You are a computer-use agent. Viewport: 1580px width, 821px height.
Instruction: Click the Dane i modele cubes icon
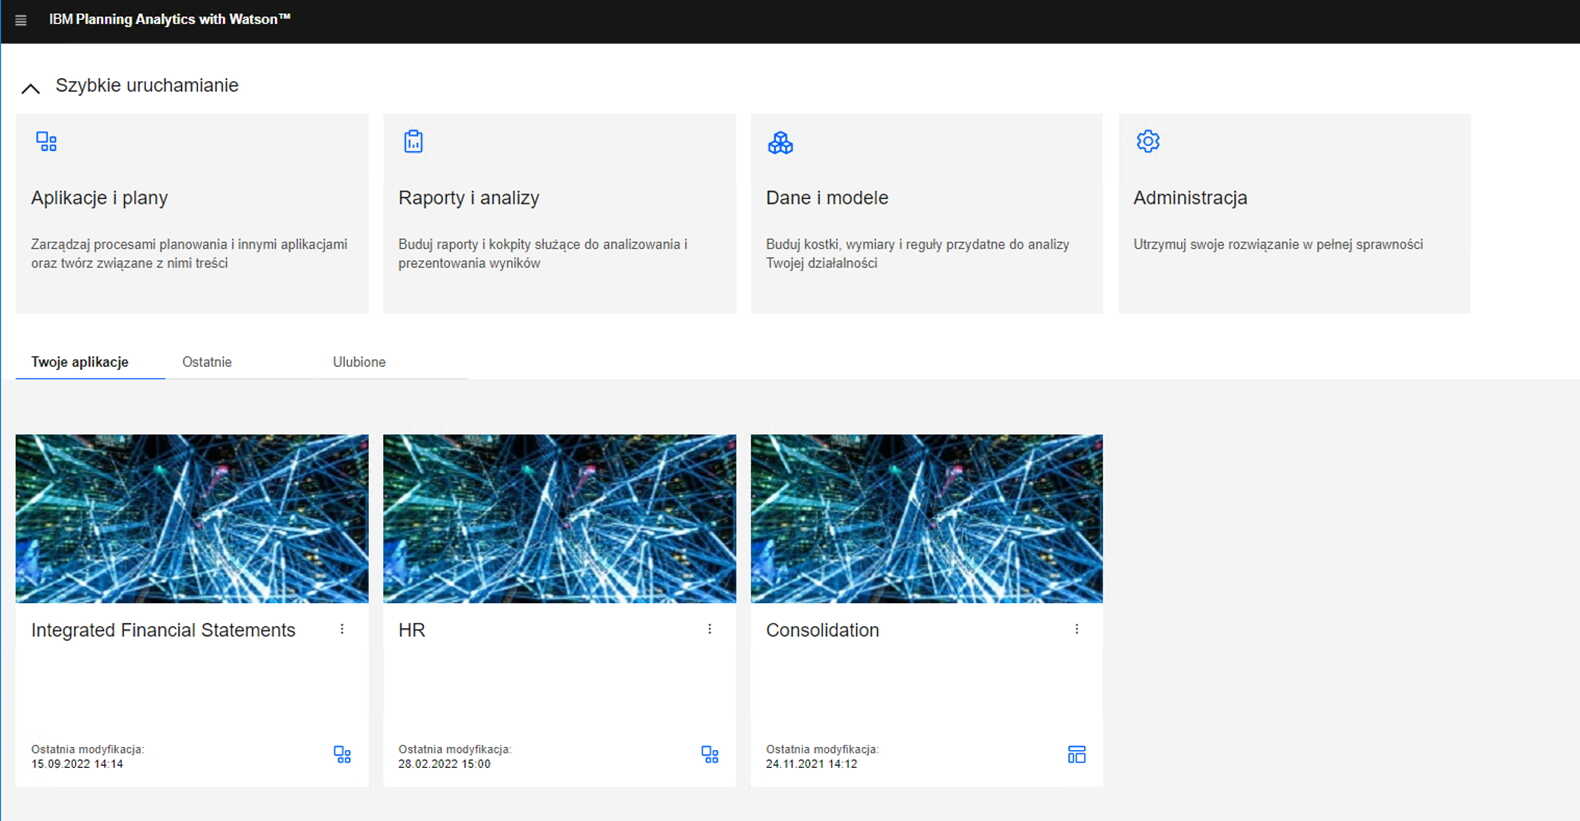click(x=780, y=142)
